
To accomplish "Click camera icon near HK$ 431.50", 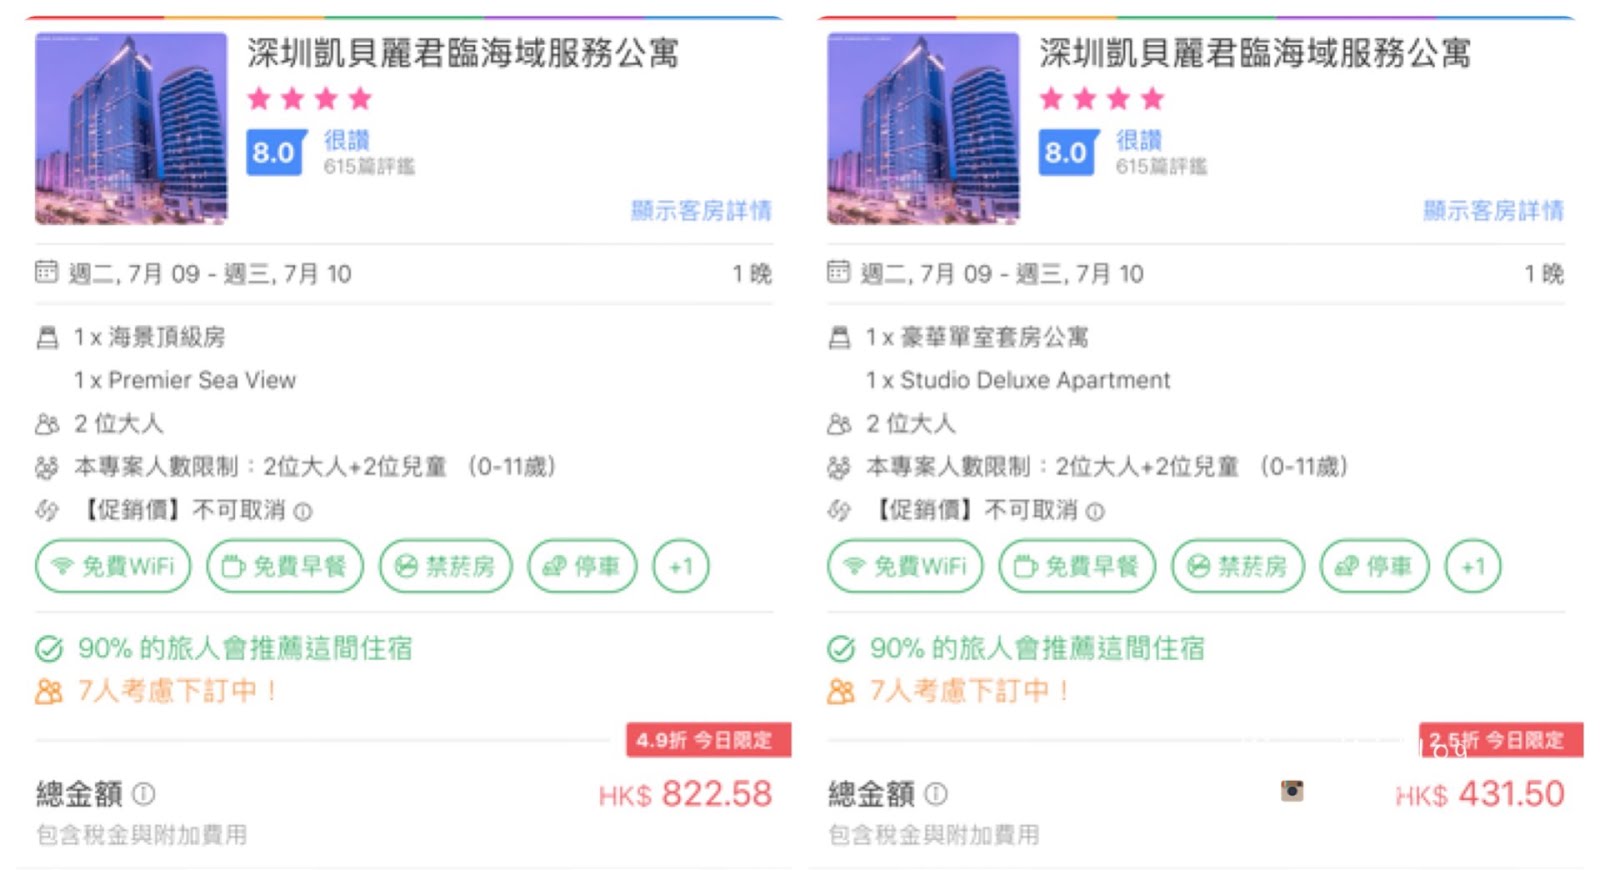I will click(1292, 791).
